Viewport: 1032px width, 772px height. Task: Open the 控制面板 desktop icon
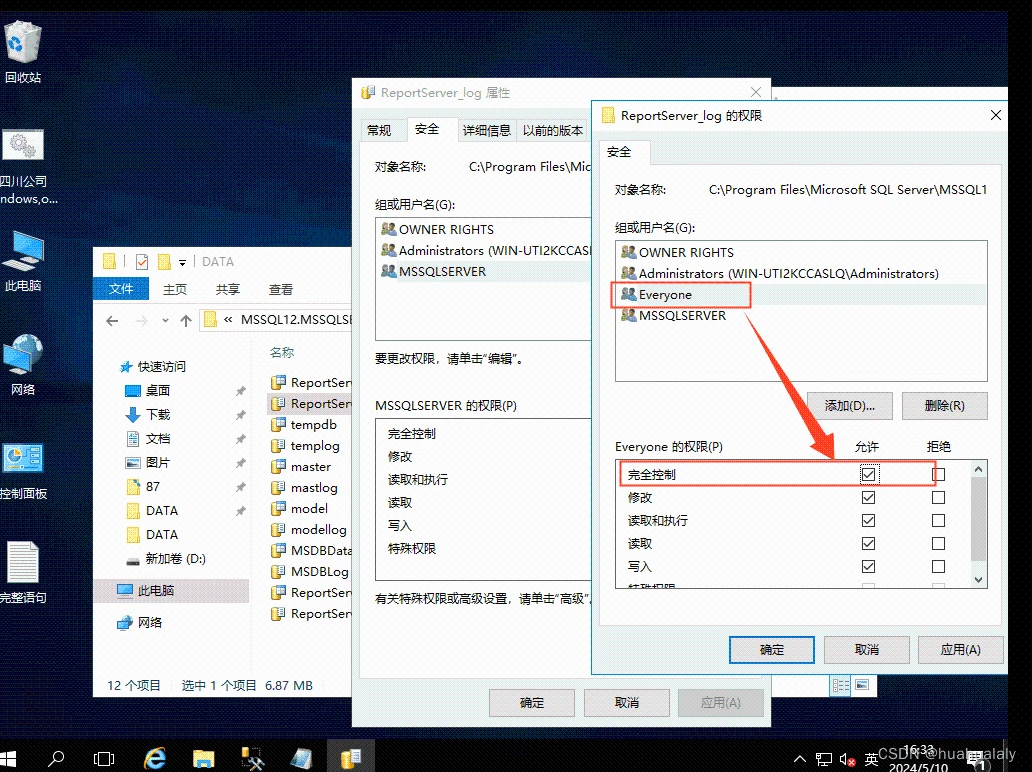[x=22, y=469]
